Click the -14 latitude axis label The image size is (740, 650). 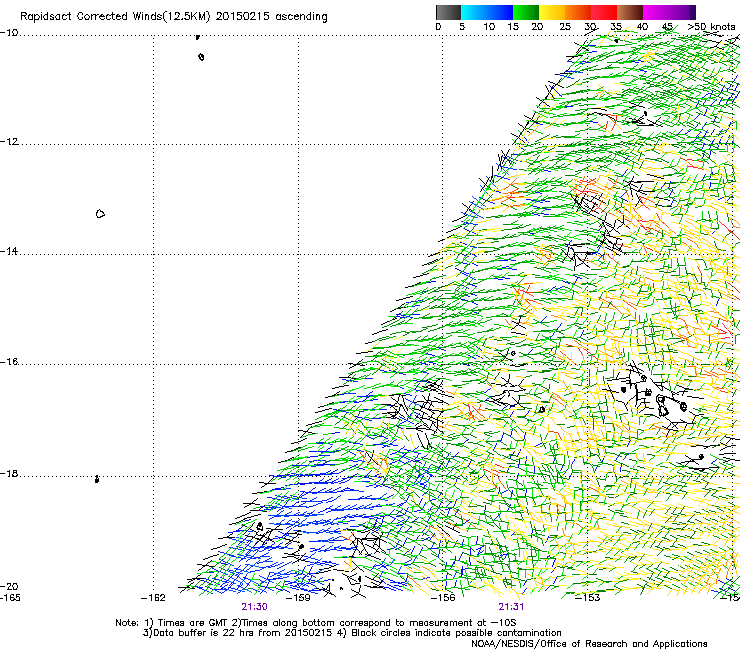point(9,251)
